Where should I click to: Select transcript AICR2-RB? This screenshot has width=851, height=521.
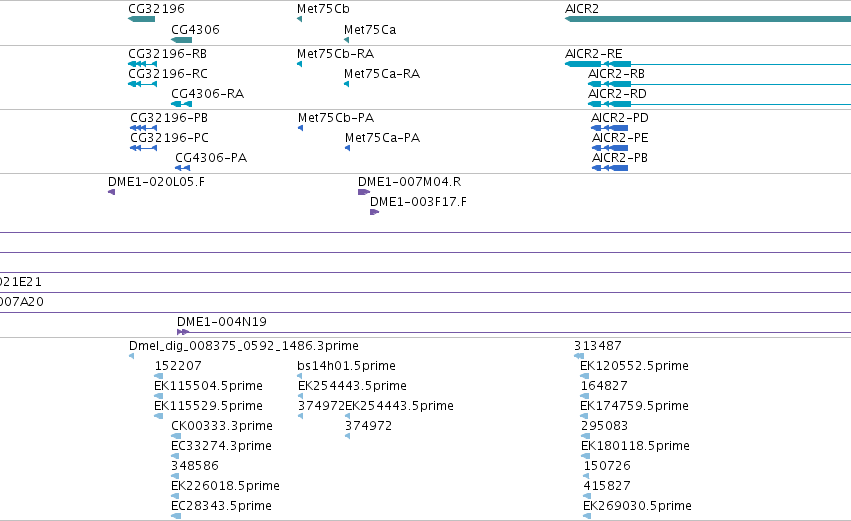click(617, 74)
